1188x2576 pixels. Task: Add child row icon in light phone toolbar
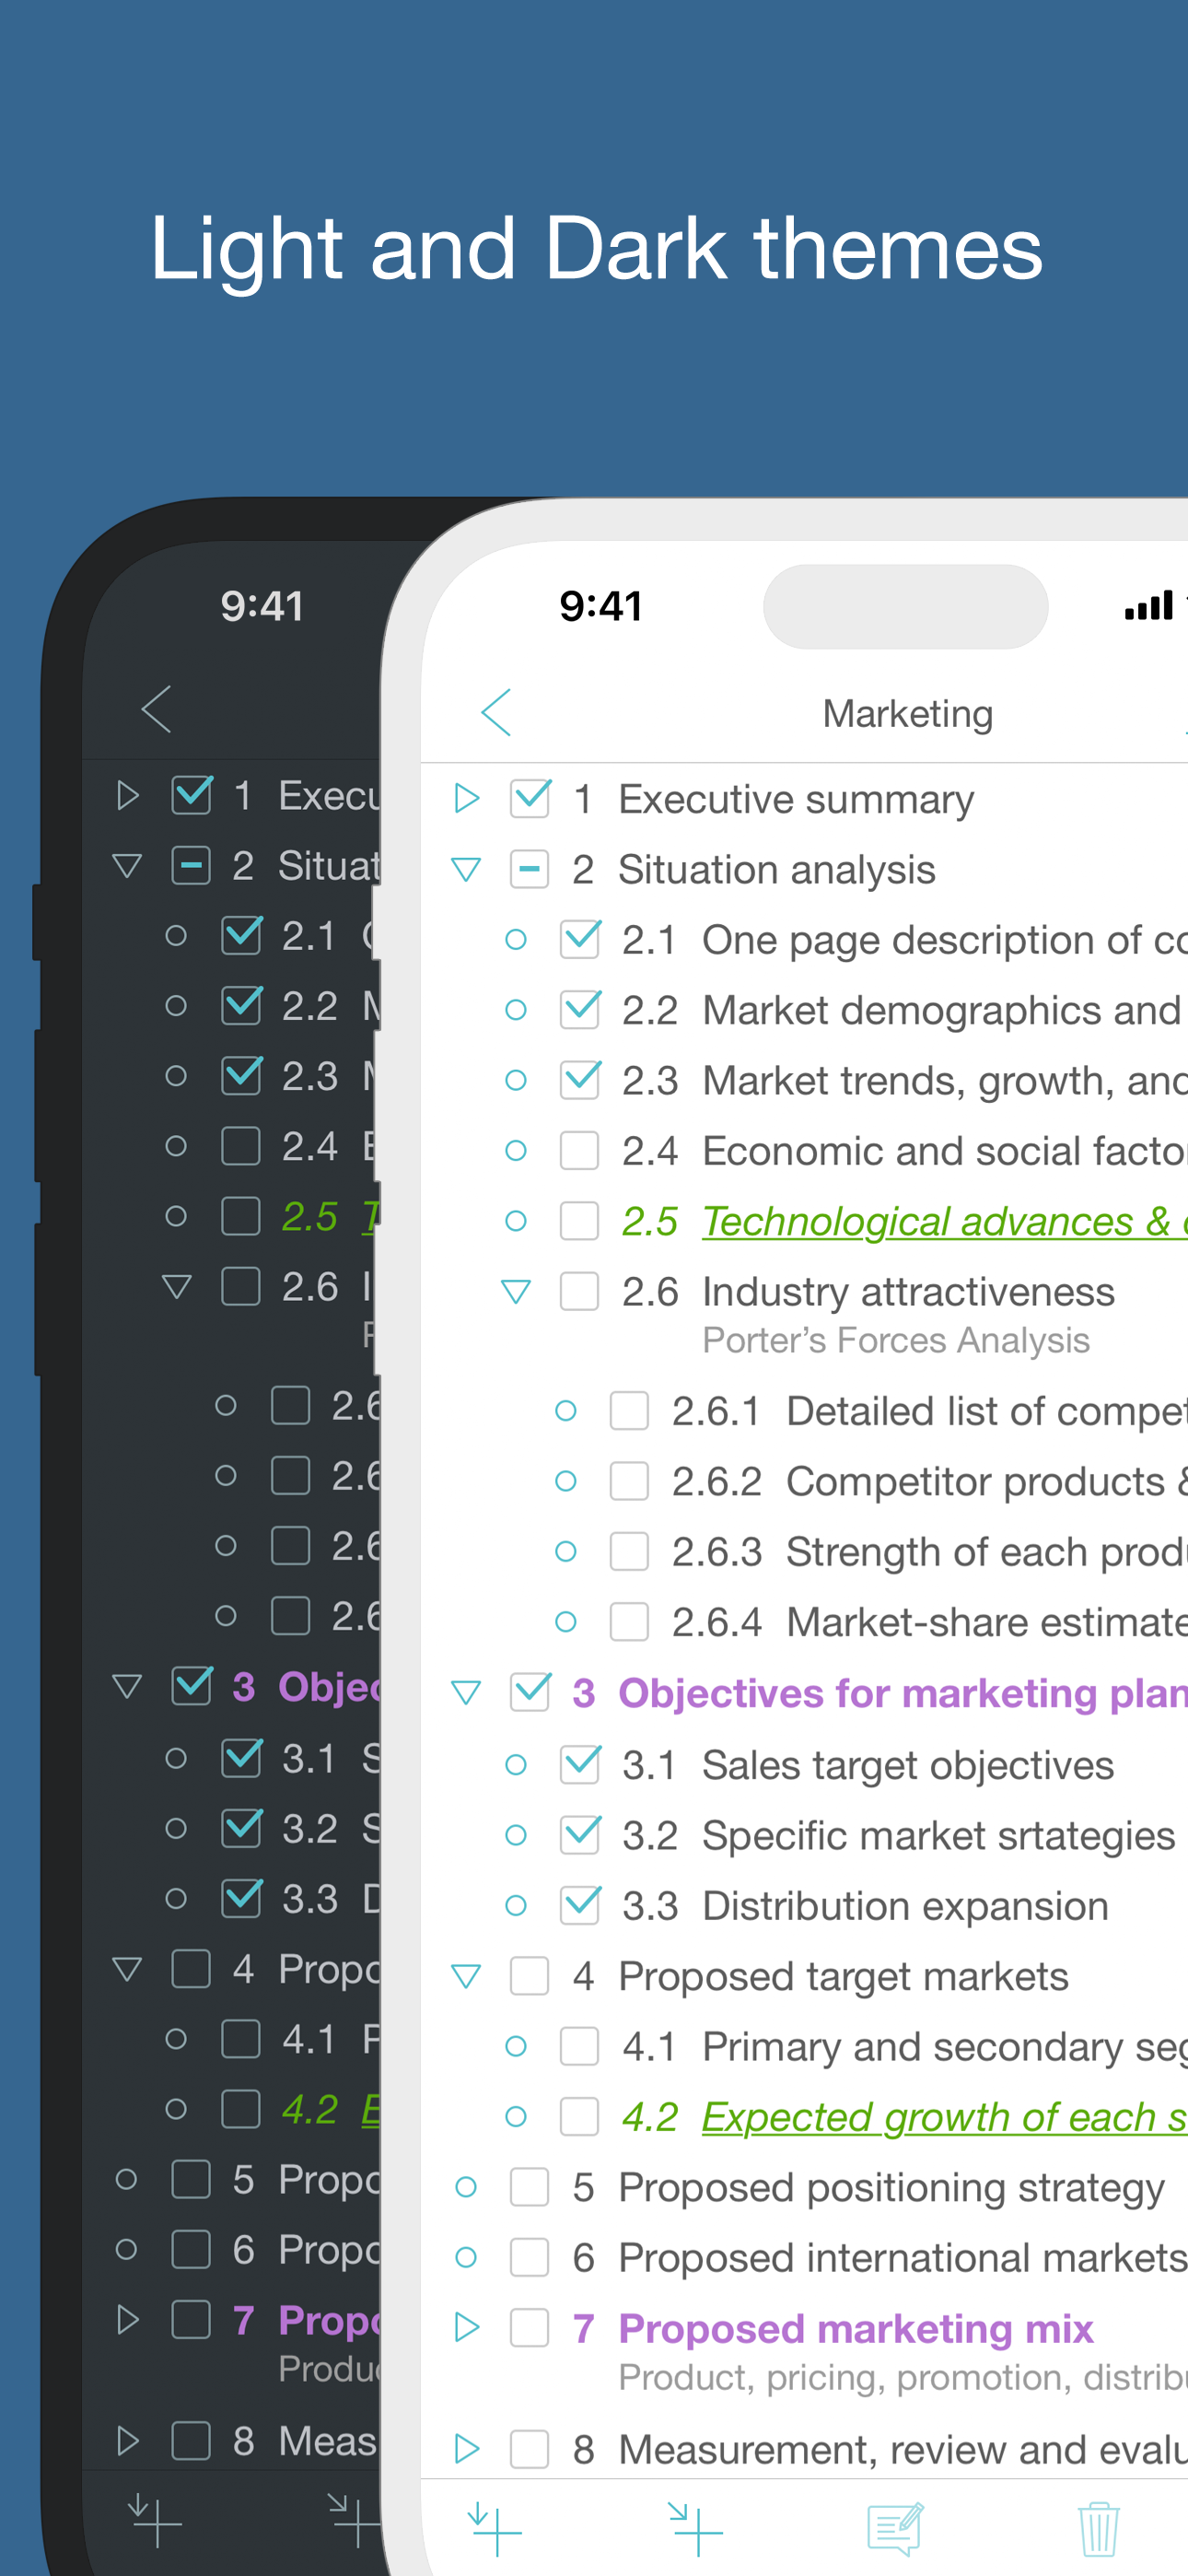click(695, 2530)
